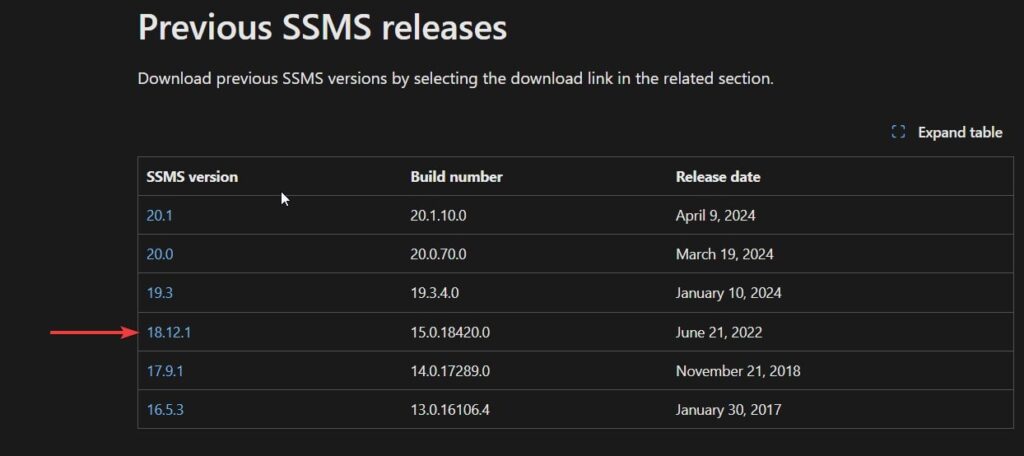
Task: Download SSMS version 18.12.1
Action: 168,332
